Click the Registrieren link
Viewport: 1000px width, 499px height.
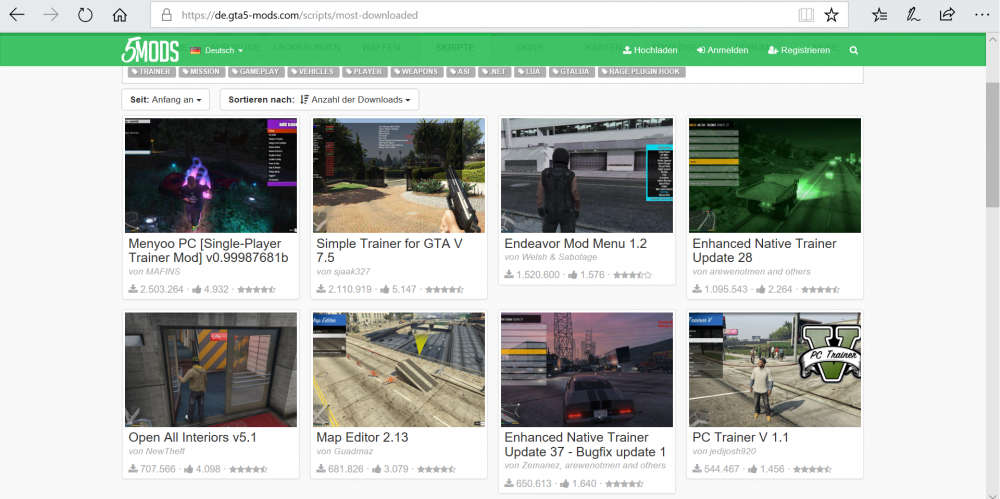[x=799, y=50]
